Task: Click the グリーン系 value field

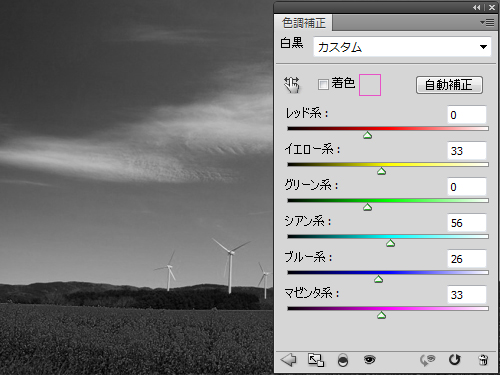Action: point(466,187)
